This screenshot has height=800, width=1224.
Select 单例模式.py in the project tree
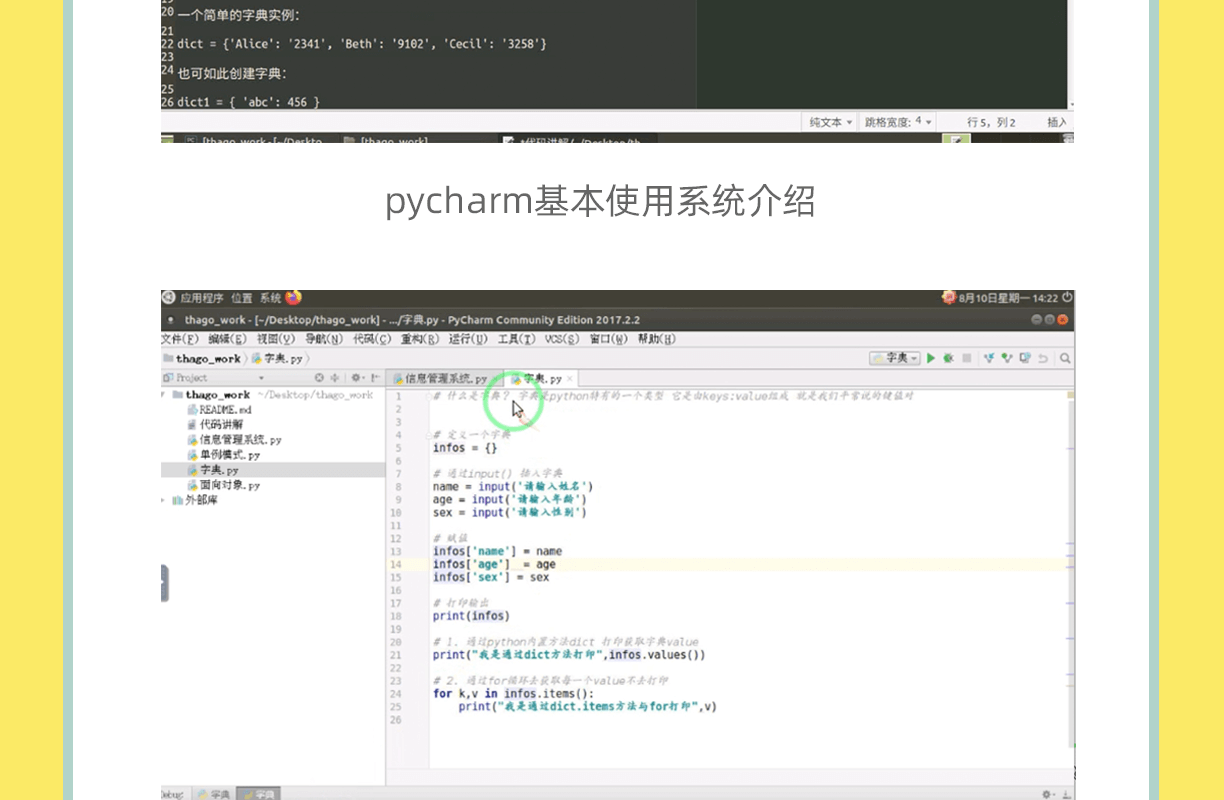223,455
